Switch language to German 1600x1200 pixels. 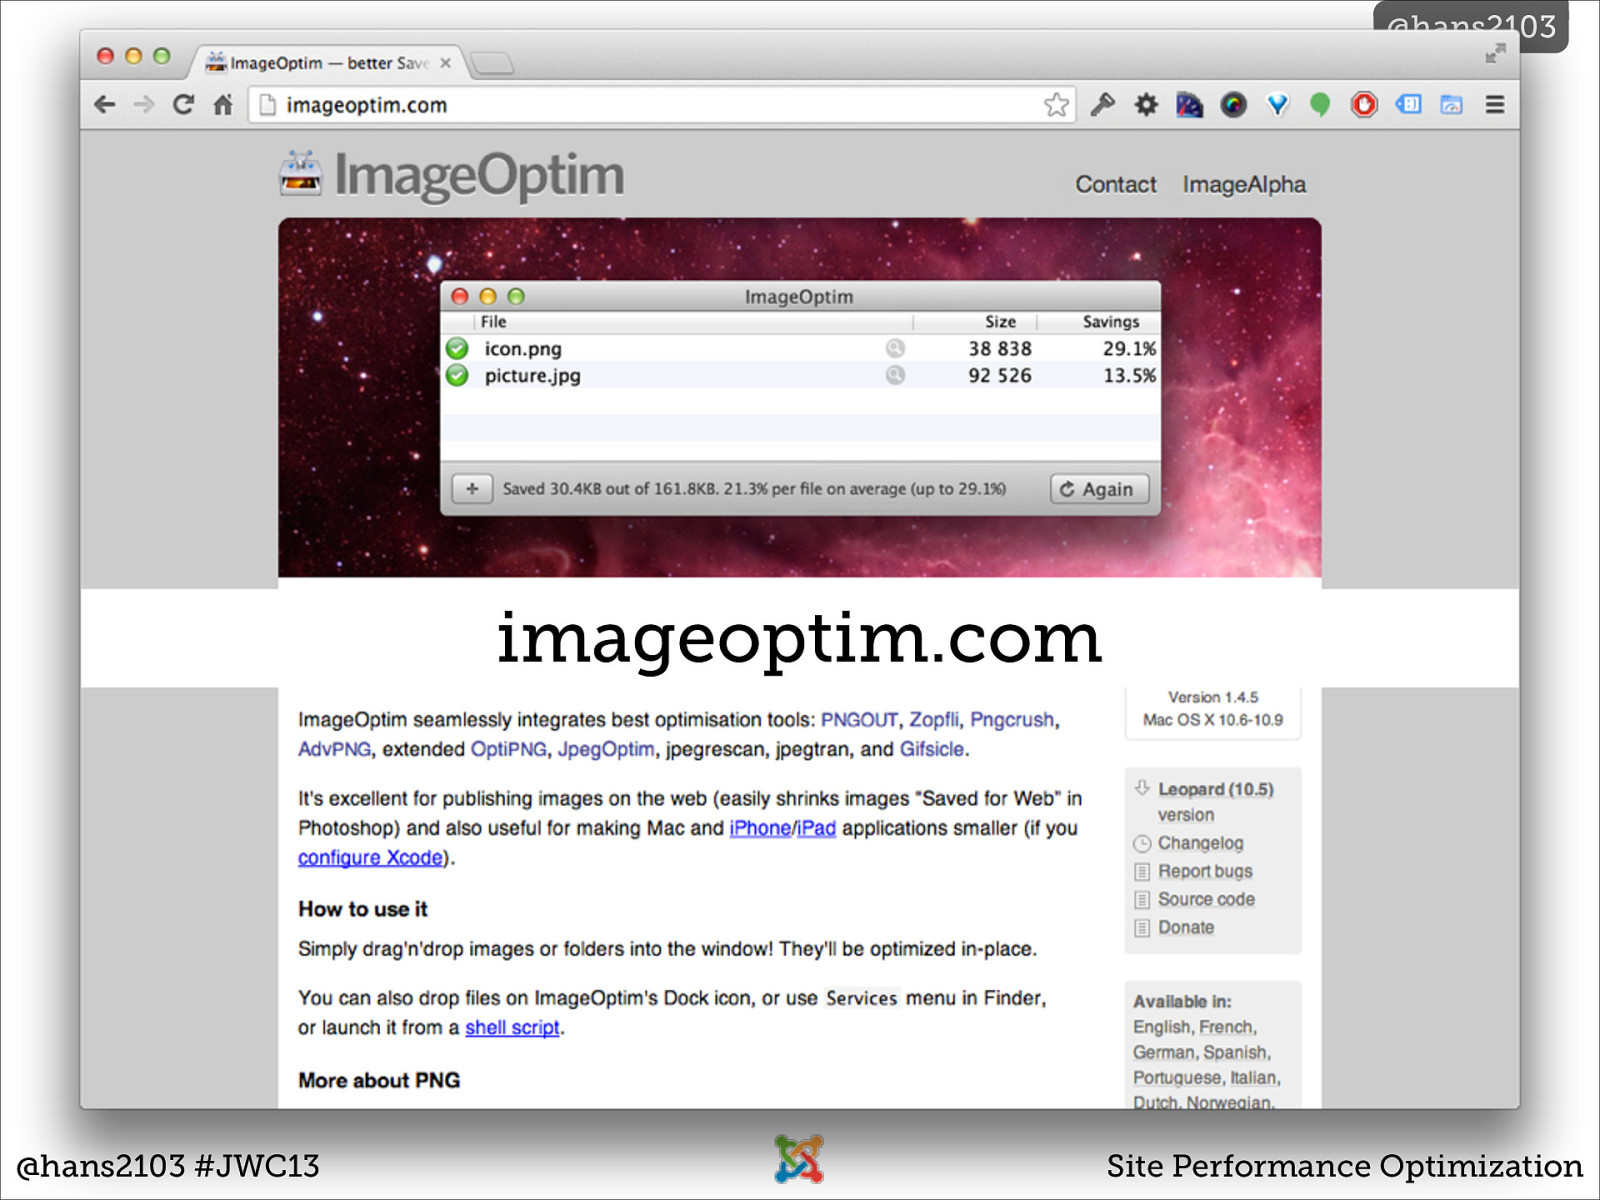coord(1164,1053)
